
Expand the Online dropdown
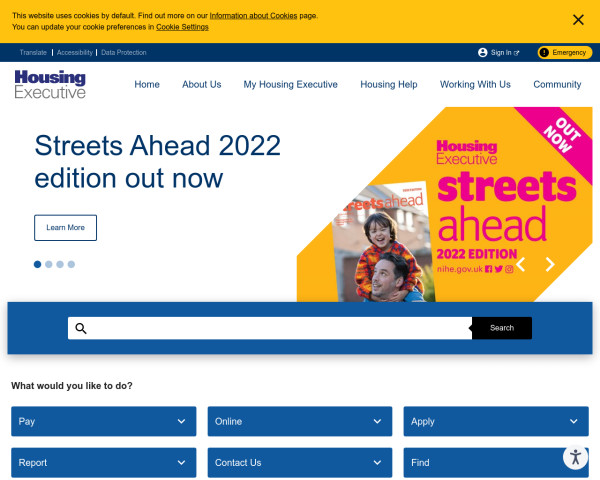coord(300,421)
